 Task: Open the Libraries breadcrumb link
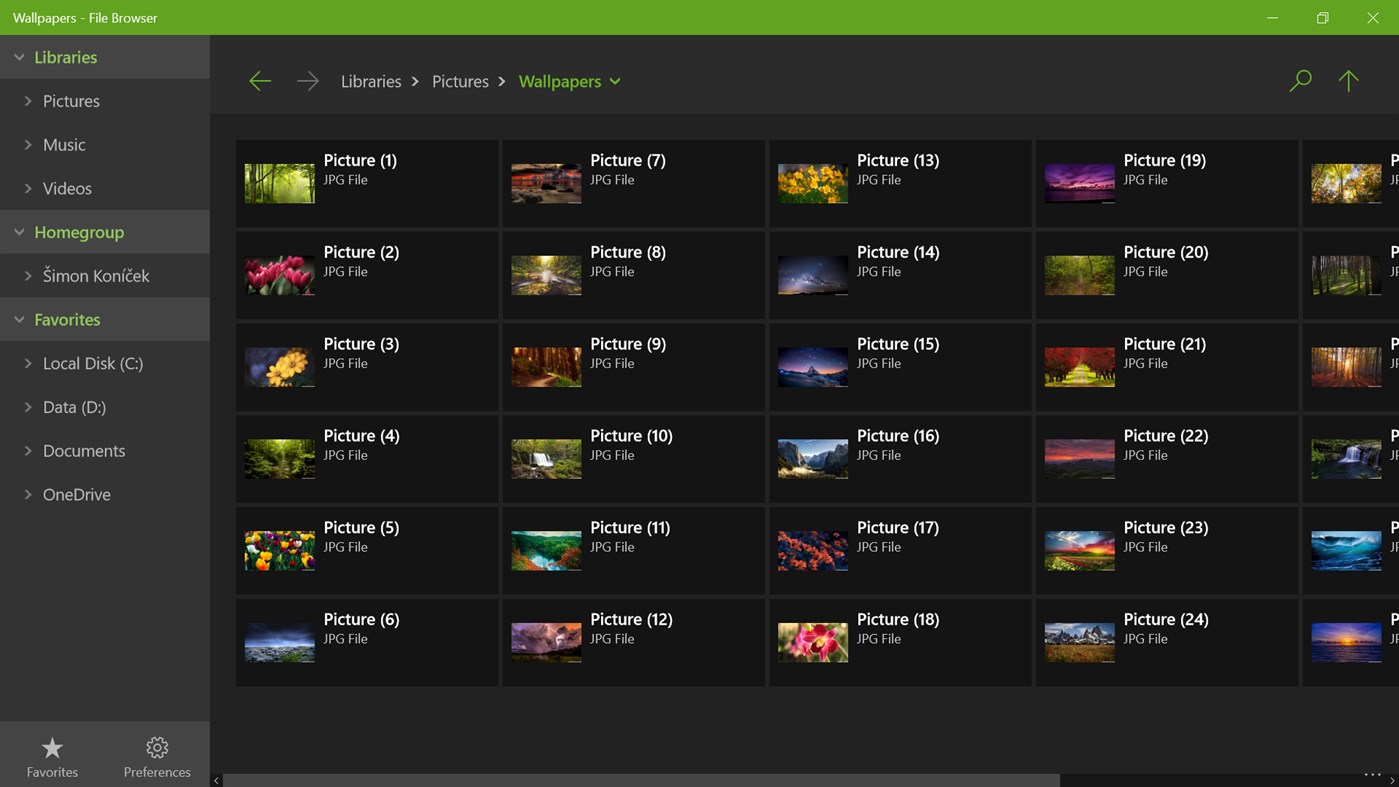[370, 81]
